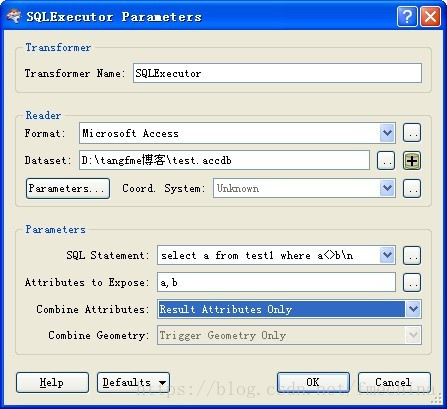Confirm with the OK button

pos(313,382)
